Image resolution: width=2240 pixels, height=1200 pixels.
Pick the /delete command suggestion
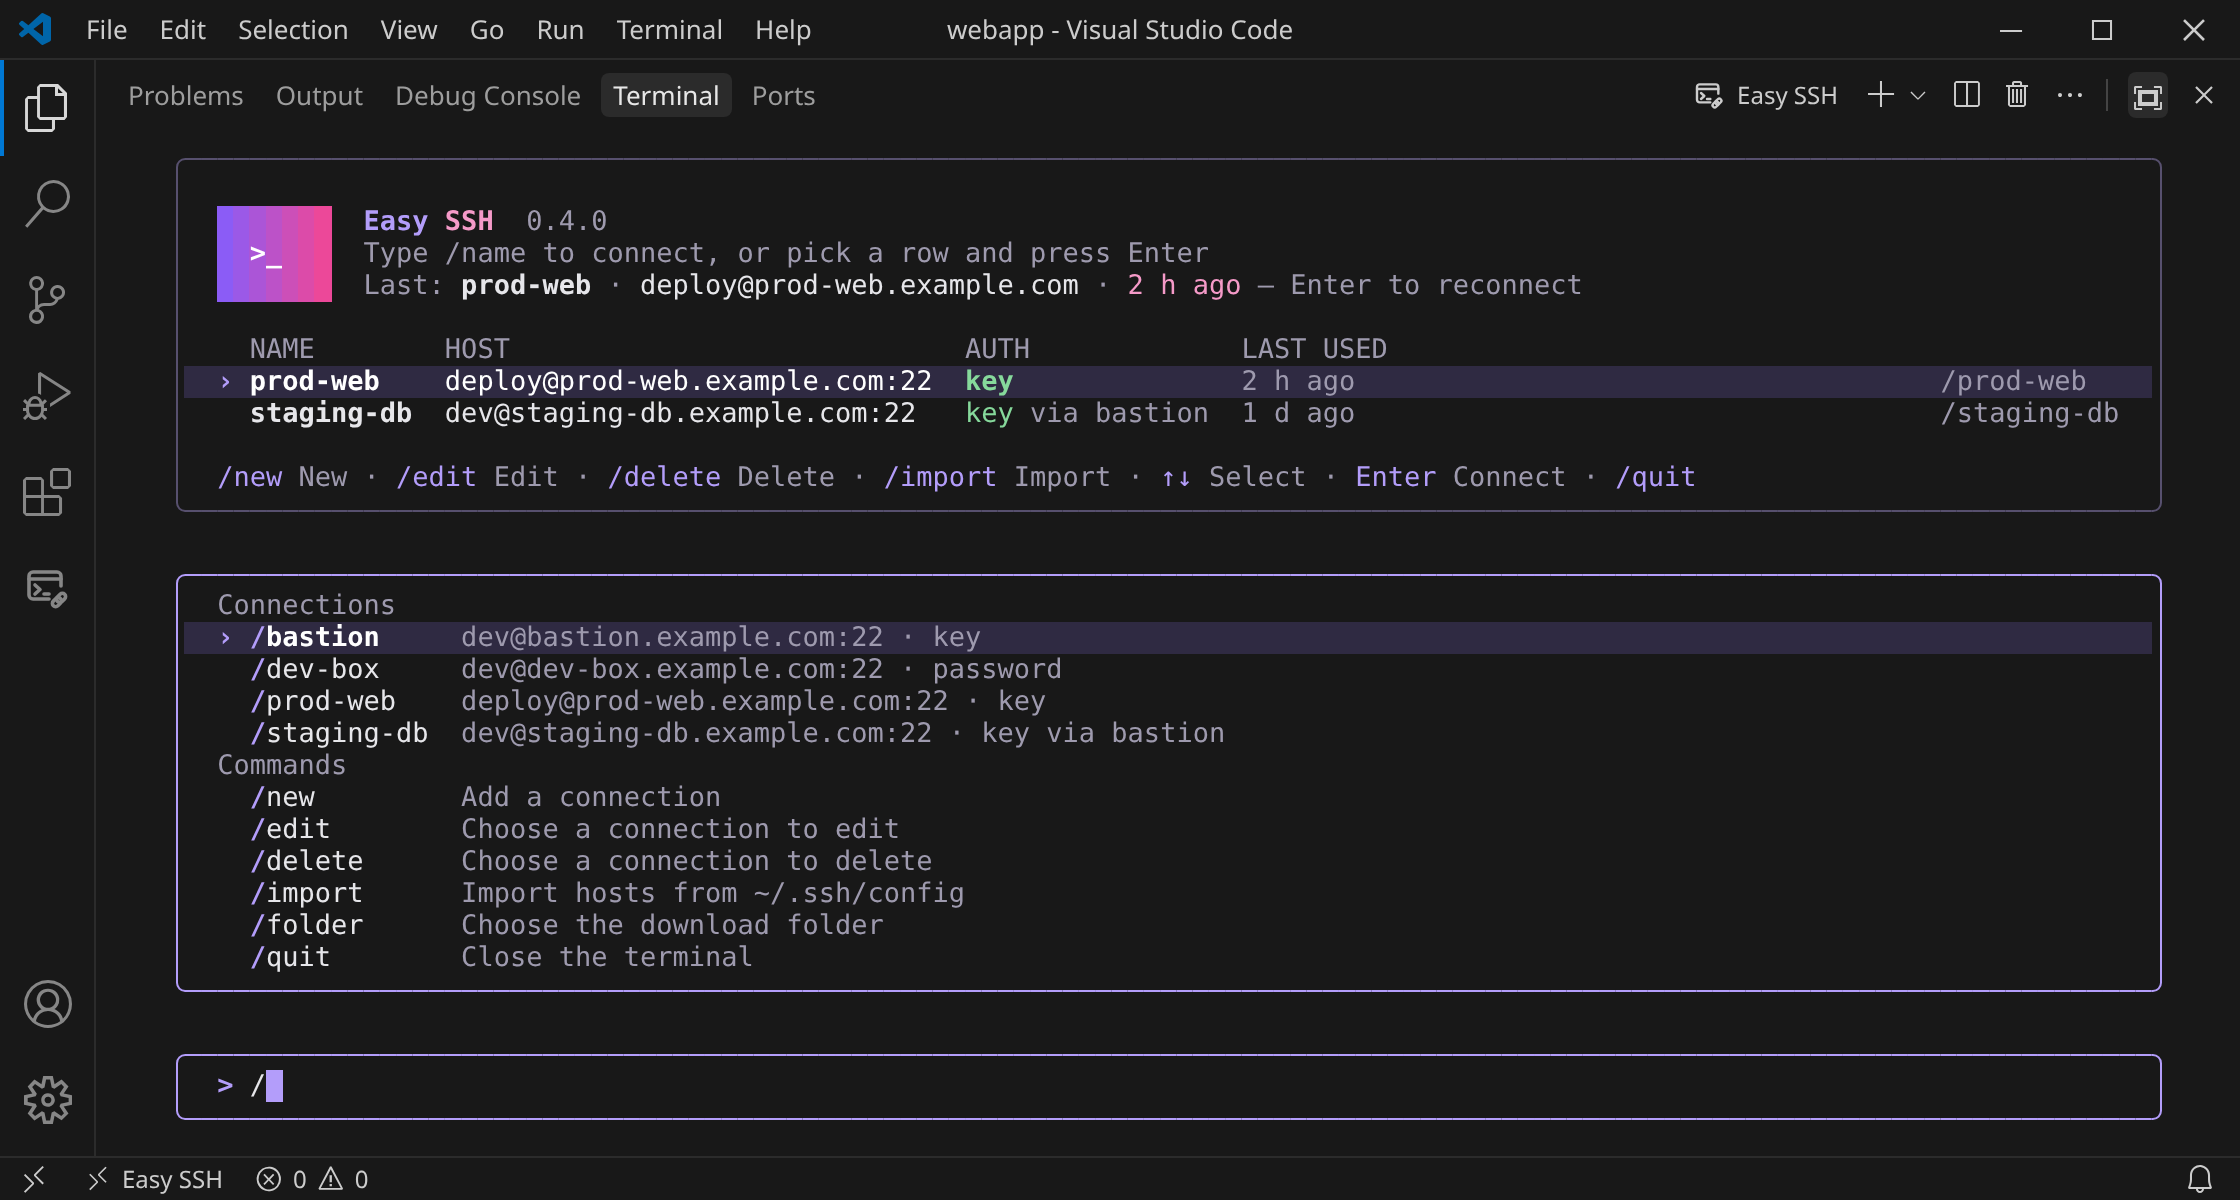pos(1168,861)
